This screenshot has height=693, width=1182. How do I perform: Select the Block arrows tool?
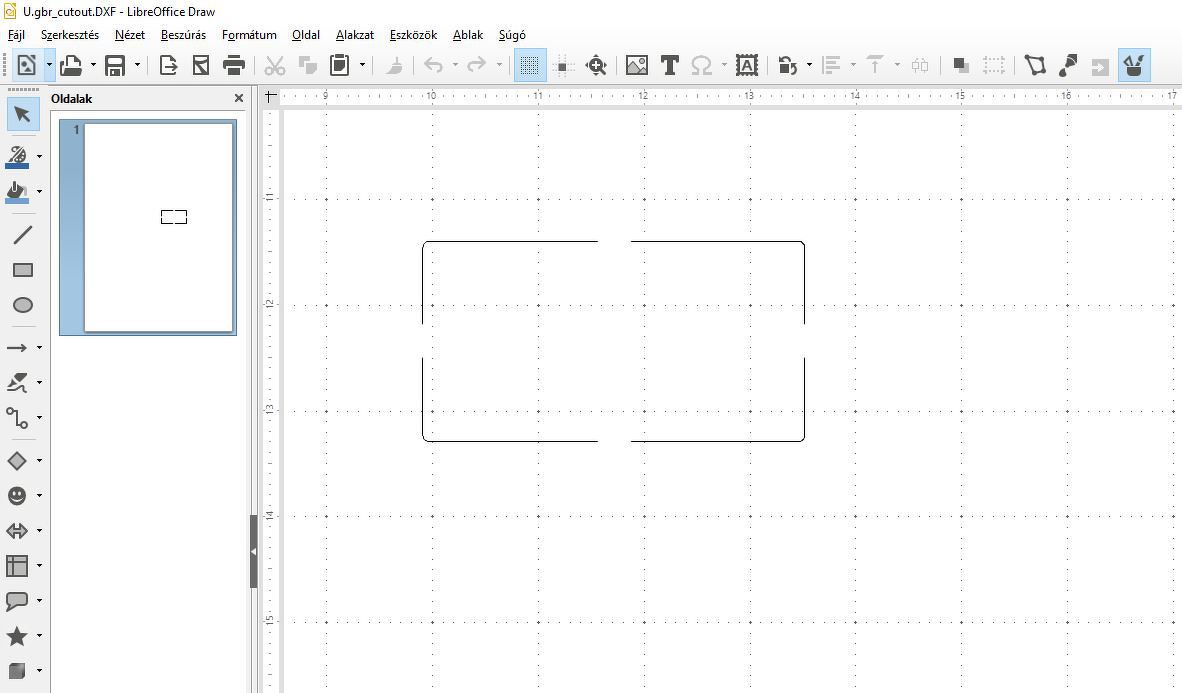click(18, 531)
